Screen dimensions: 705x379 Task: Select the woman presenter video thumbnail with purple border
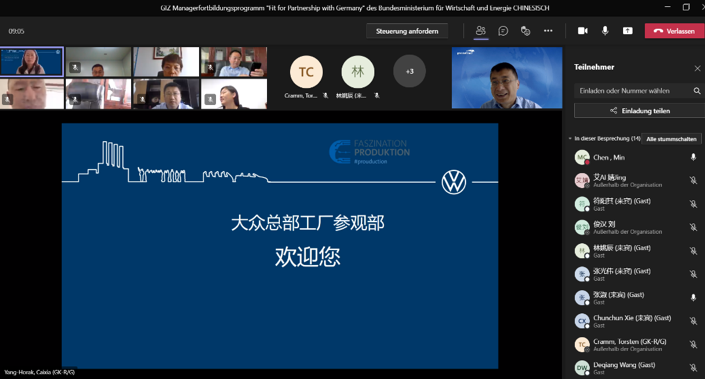pyautogui.click(x=31, y=62)
